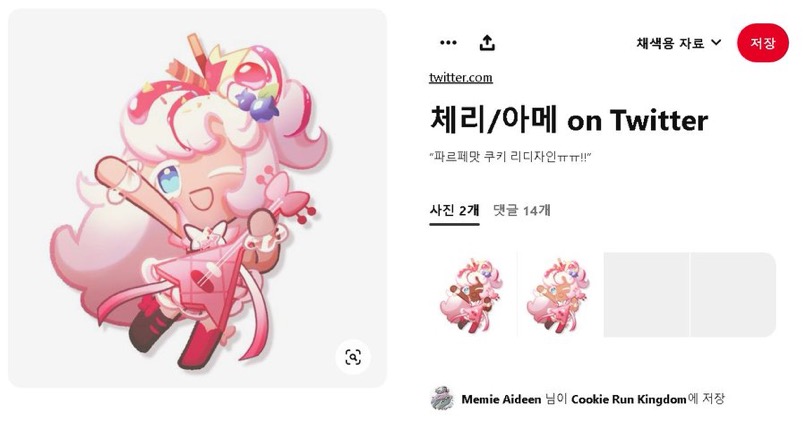The image size is (806, 421).
Task: Click Memie Aideen's profile avatar
Action: tap(442, 399)
